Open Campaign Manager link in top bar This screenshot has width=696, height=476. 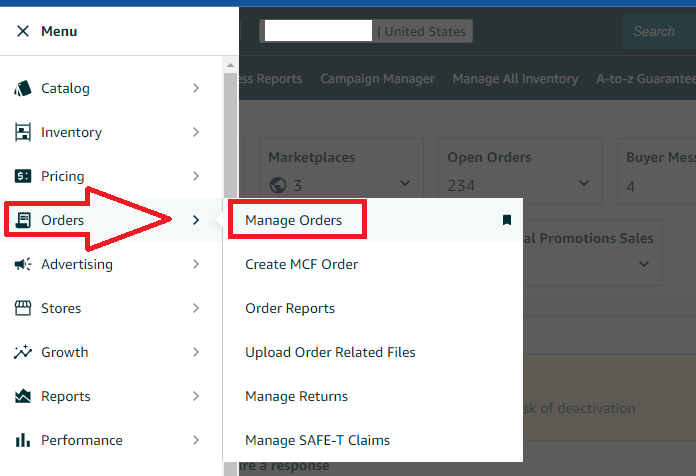click(377, 79)
